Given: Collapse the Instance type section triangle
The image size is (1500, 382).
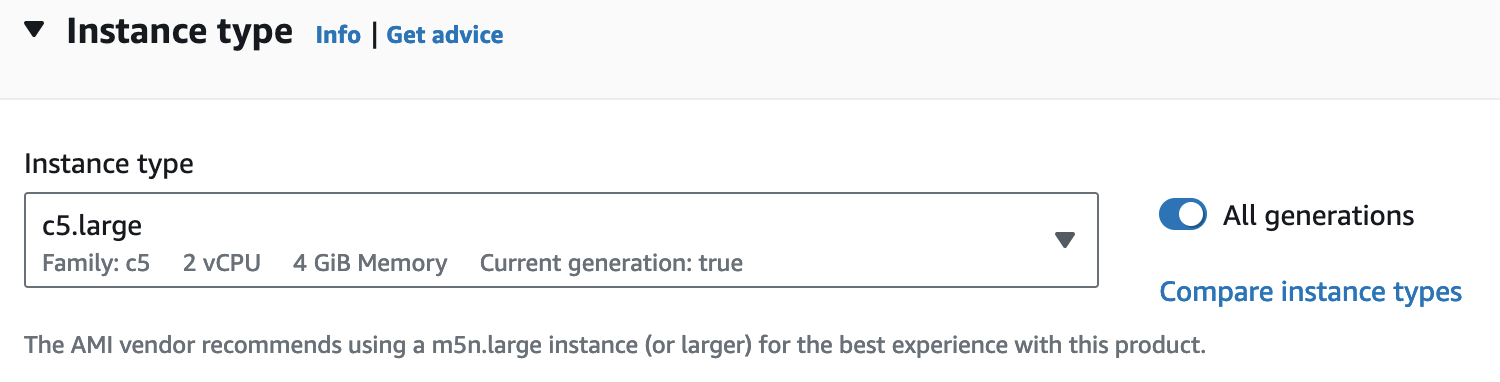Looking at the screenshot, I should (35, 31).
